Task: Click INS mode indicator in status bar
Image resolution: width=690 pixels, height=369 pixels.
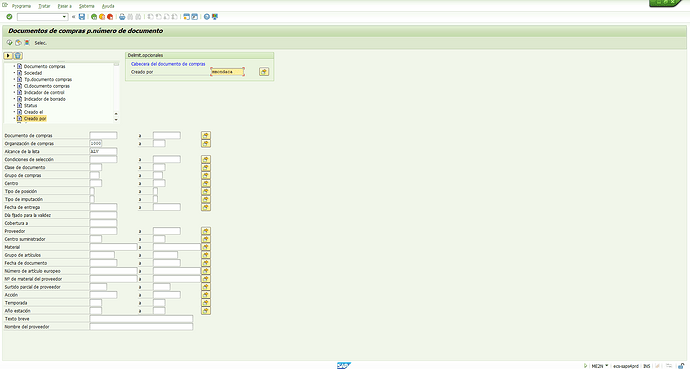Action: [x=646, y=365]
